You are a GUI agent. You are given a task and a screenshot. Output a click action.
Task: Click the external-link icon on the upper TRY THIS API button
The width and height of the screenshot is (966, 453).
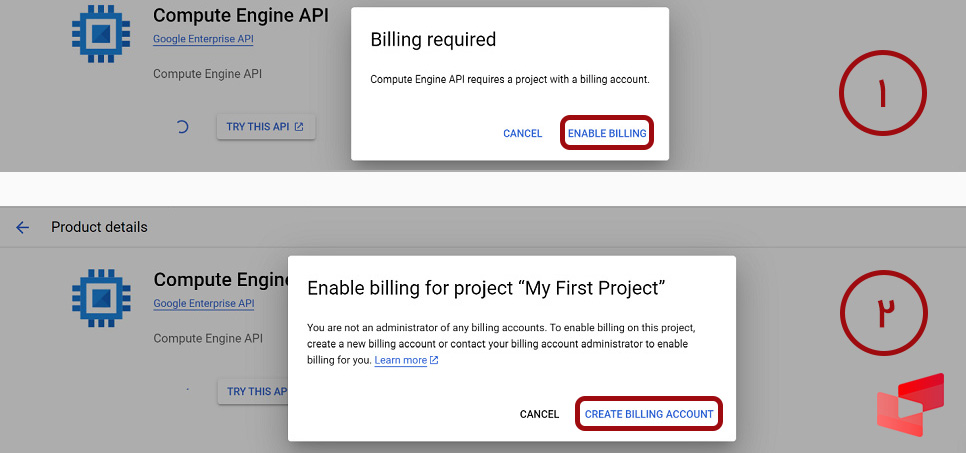pos(299,127)
